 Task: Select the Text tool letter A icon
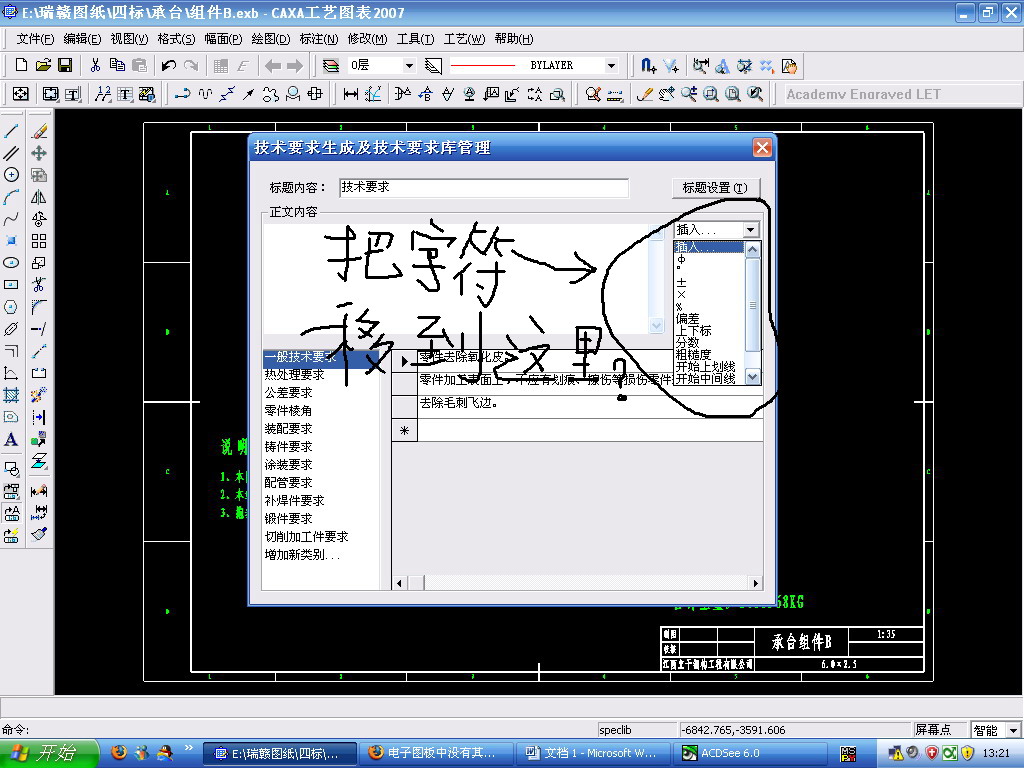click(x=11, y=440)
